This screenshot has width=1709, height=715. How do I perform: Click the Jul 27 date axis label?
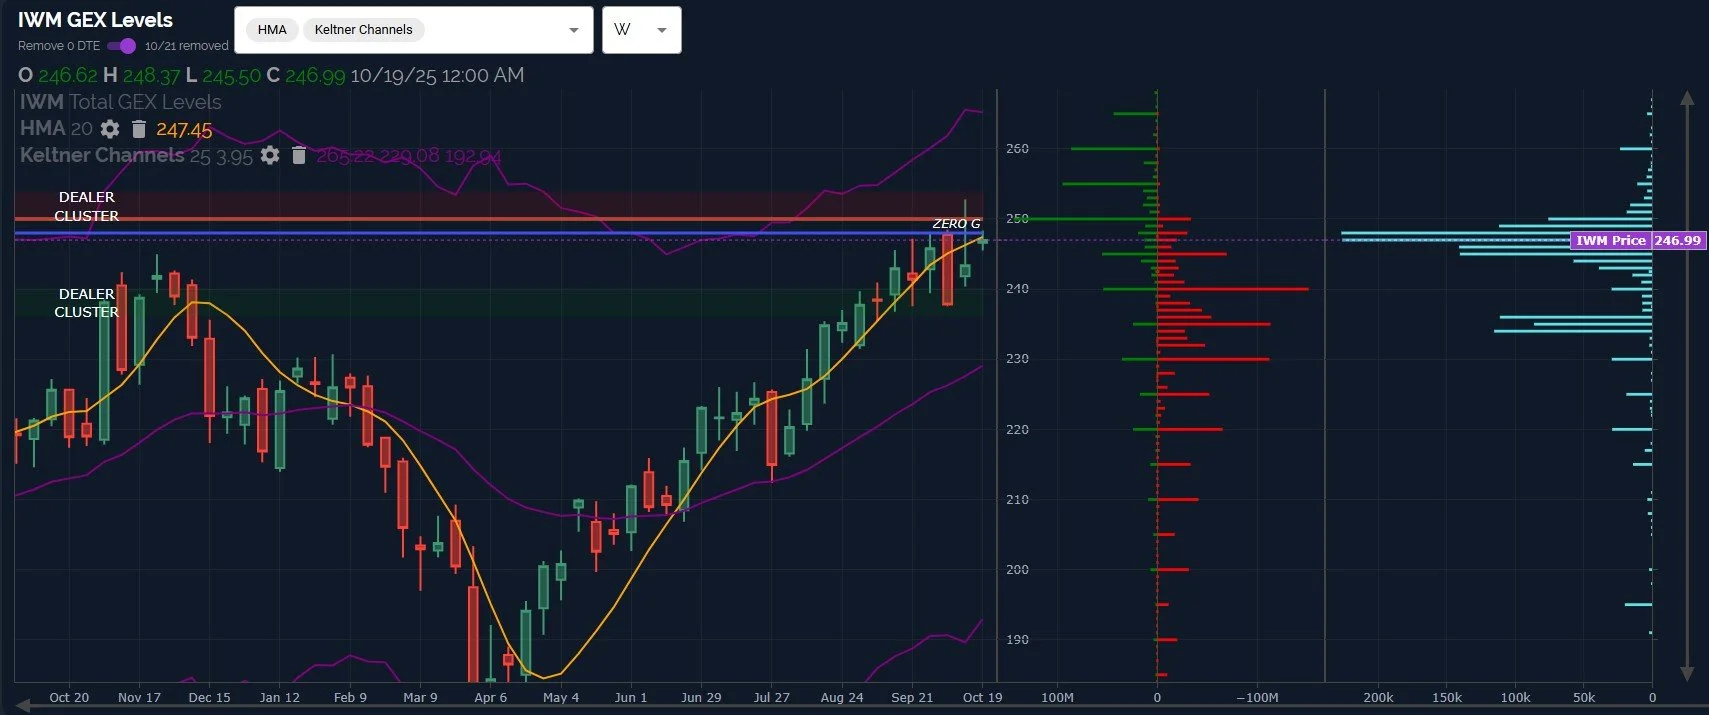pos(771,697)
